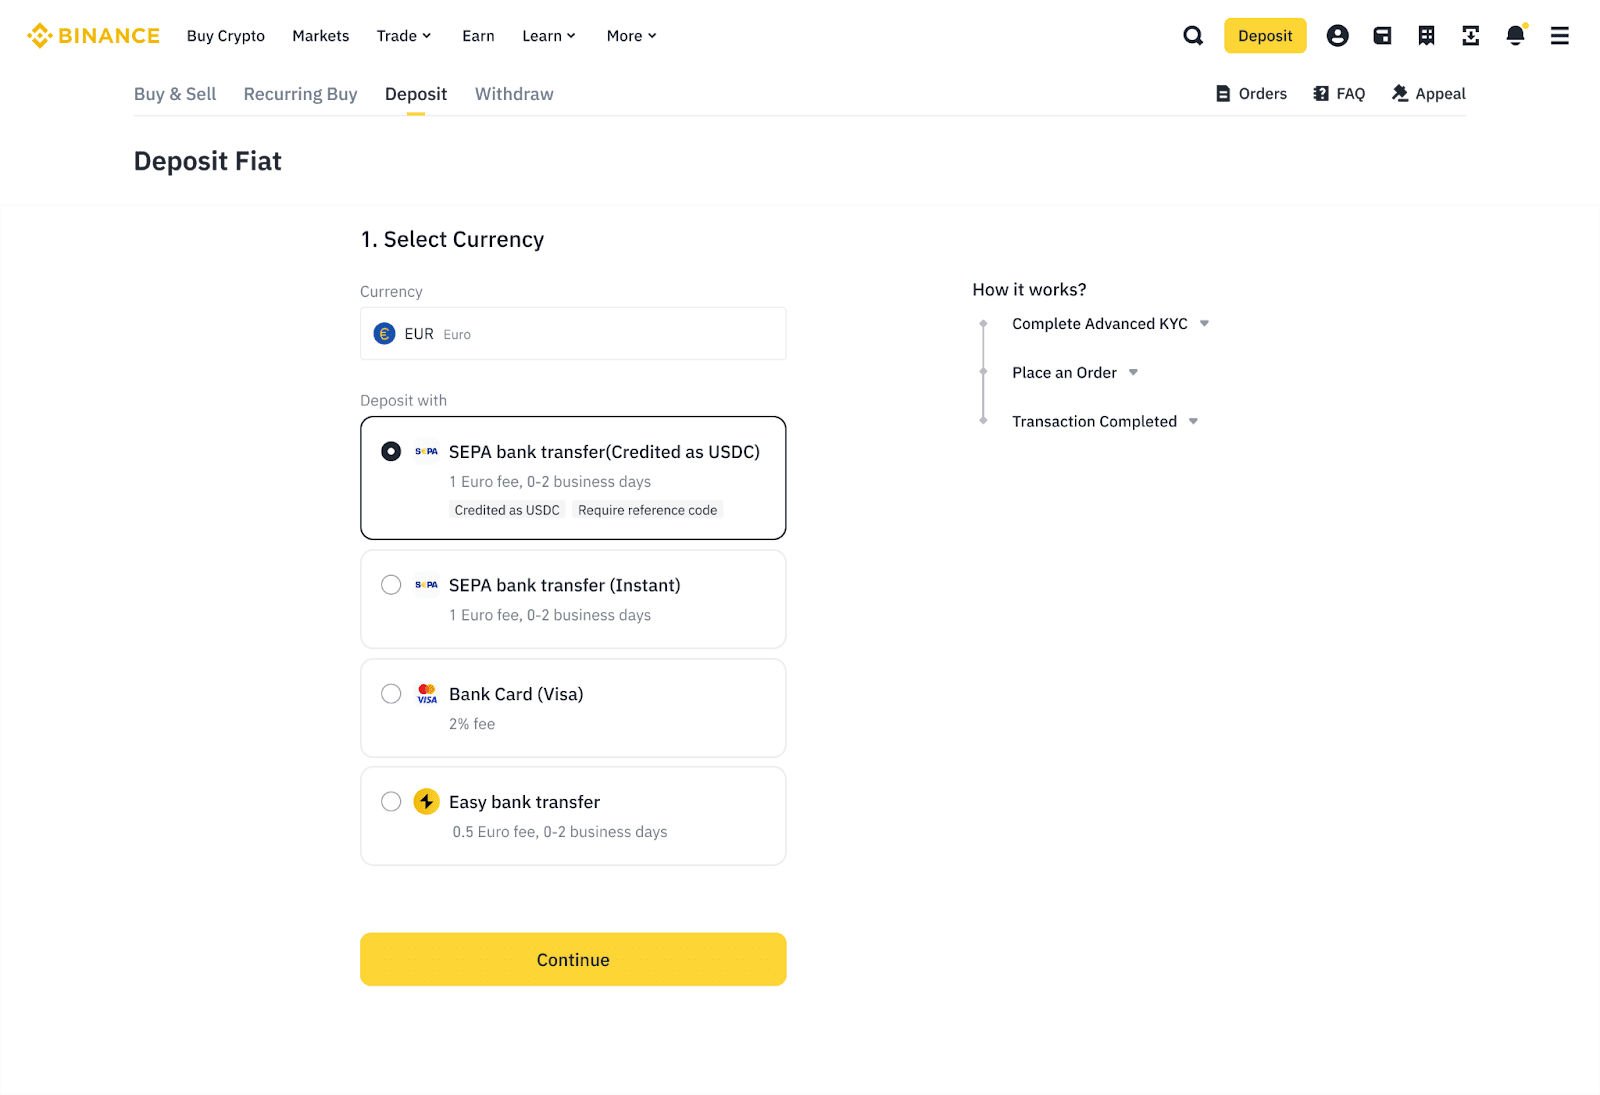
Task: Open the user profile icon
Action: (x=1337, y=36)
